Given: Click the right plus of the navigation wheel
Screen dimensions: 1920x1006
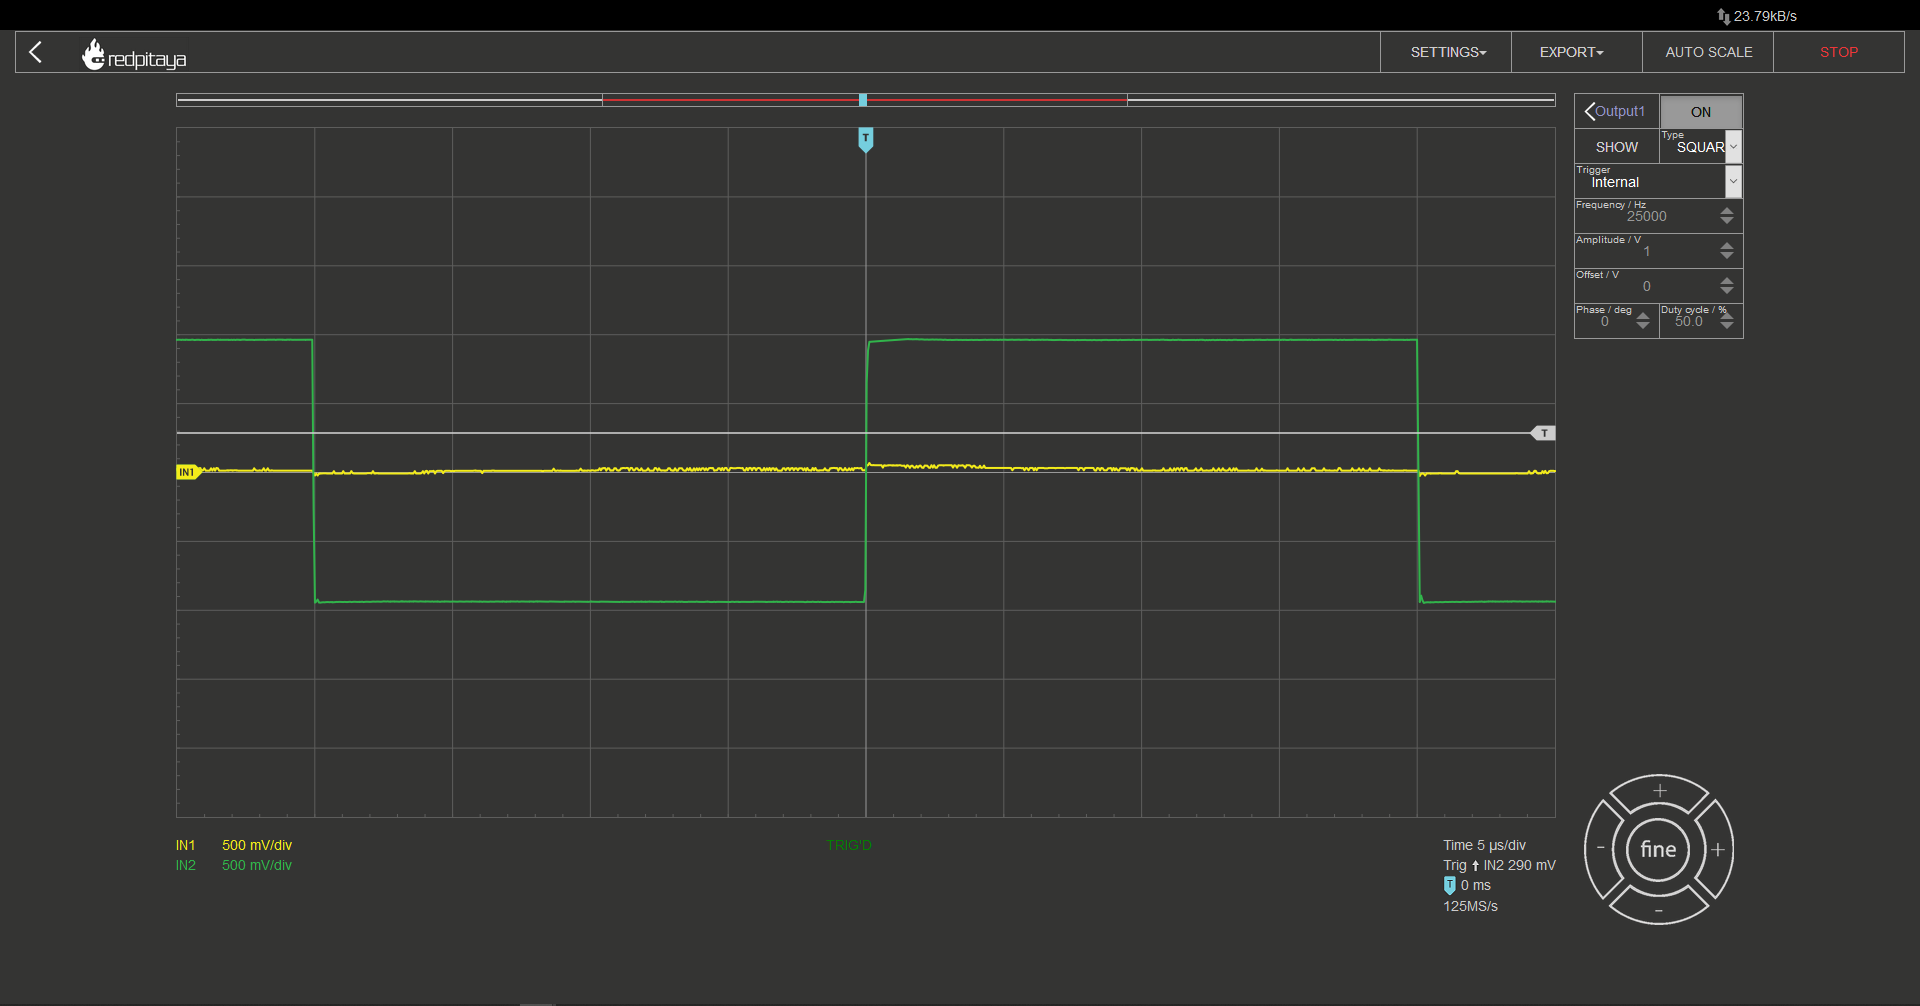Looking at the screenshot, I should click(x=1718, y=850).
